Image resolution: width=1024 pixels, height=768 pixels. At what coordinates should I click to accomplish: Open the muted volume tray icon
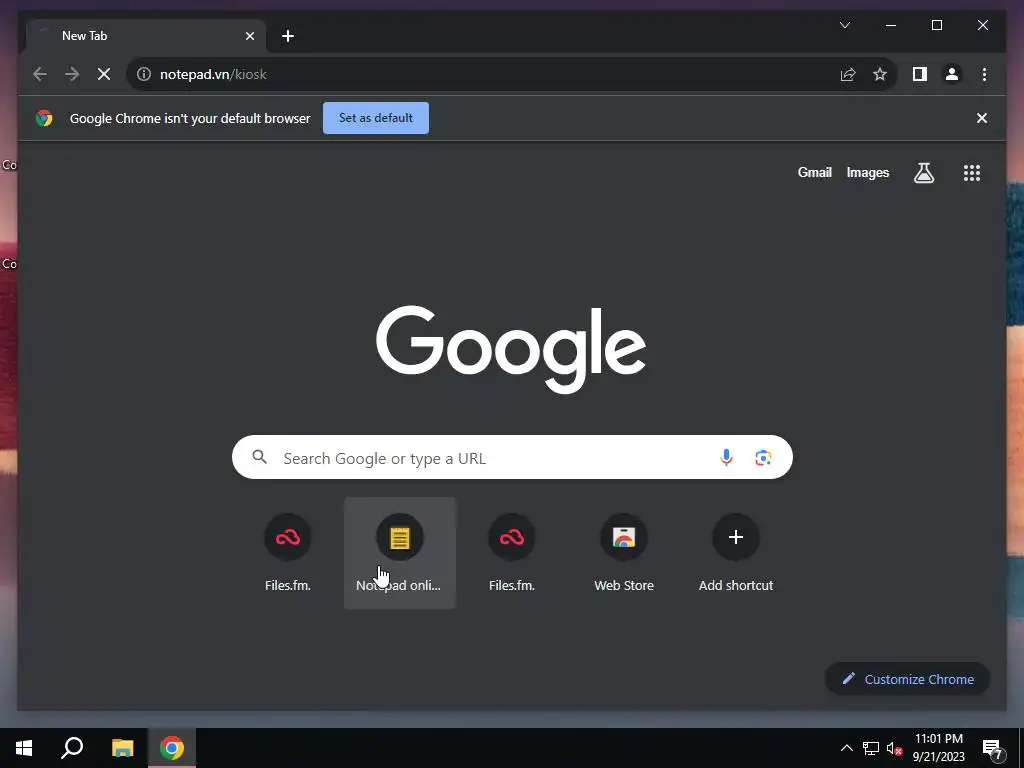pos(894,748)
